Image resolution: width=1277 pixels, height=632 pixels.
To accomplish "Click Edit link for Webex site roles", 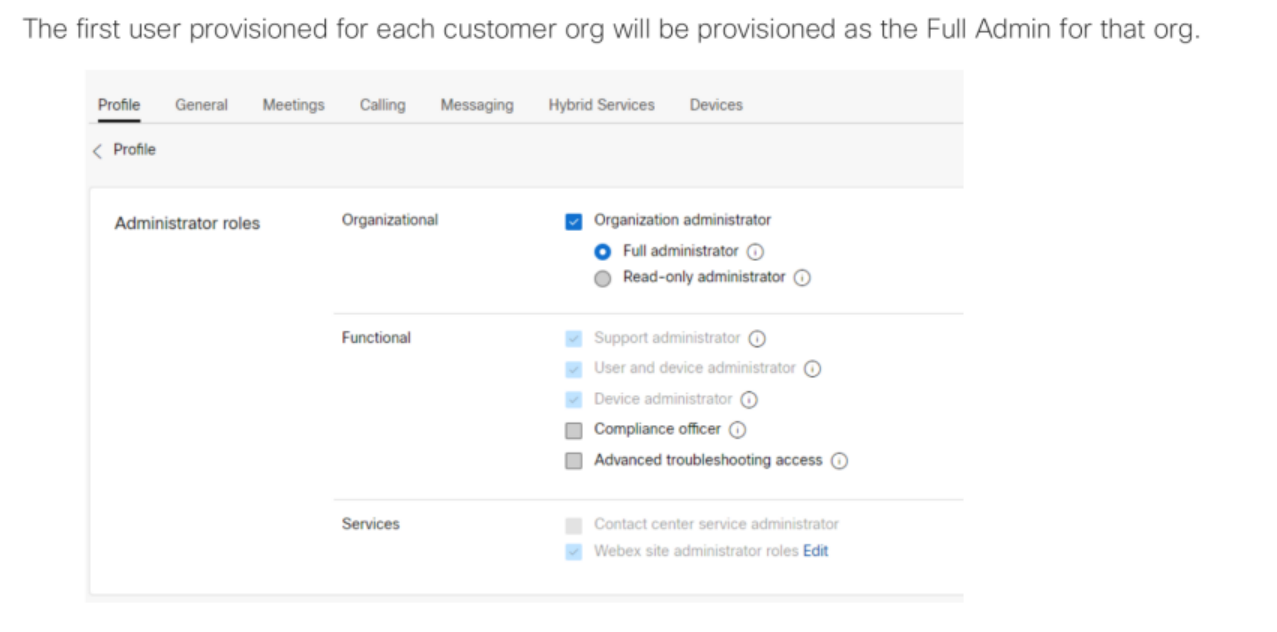I will tap(816, 551).
